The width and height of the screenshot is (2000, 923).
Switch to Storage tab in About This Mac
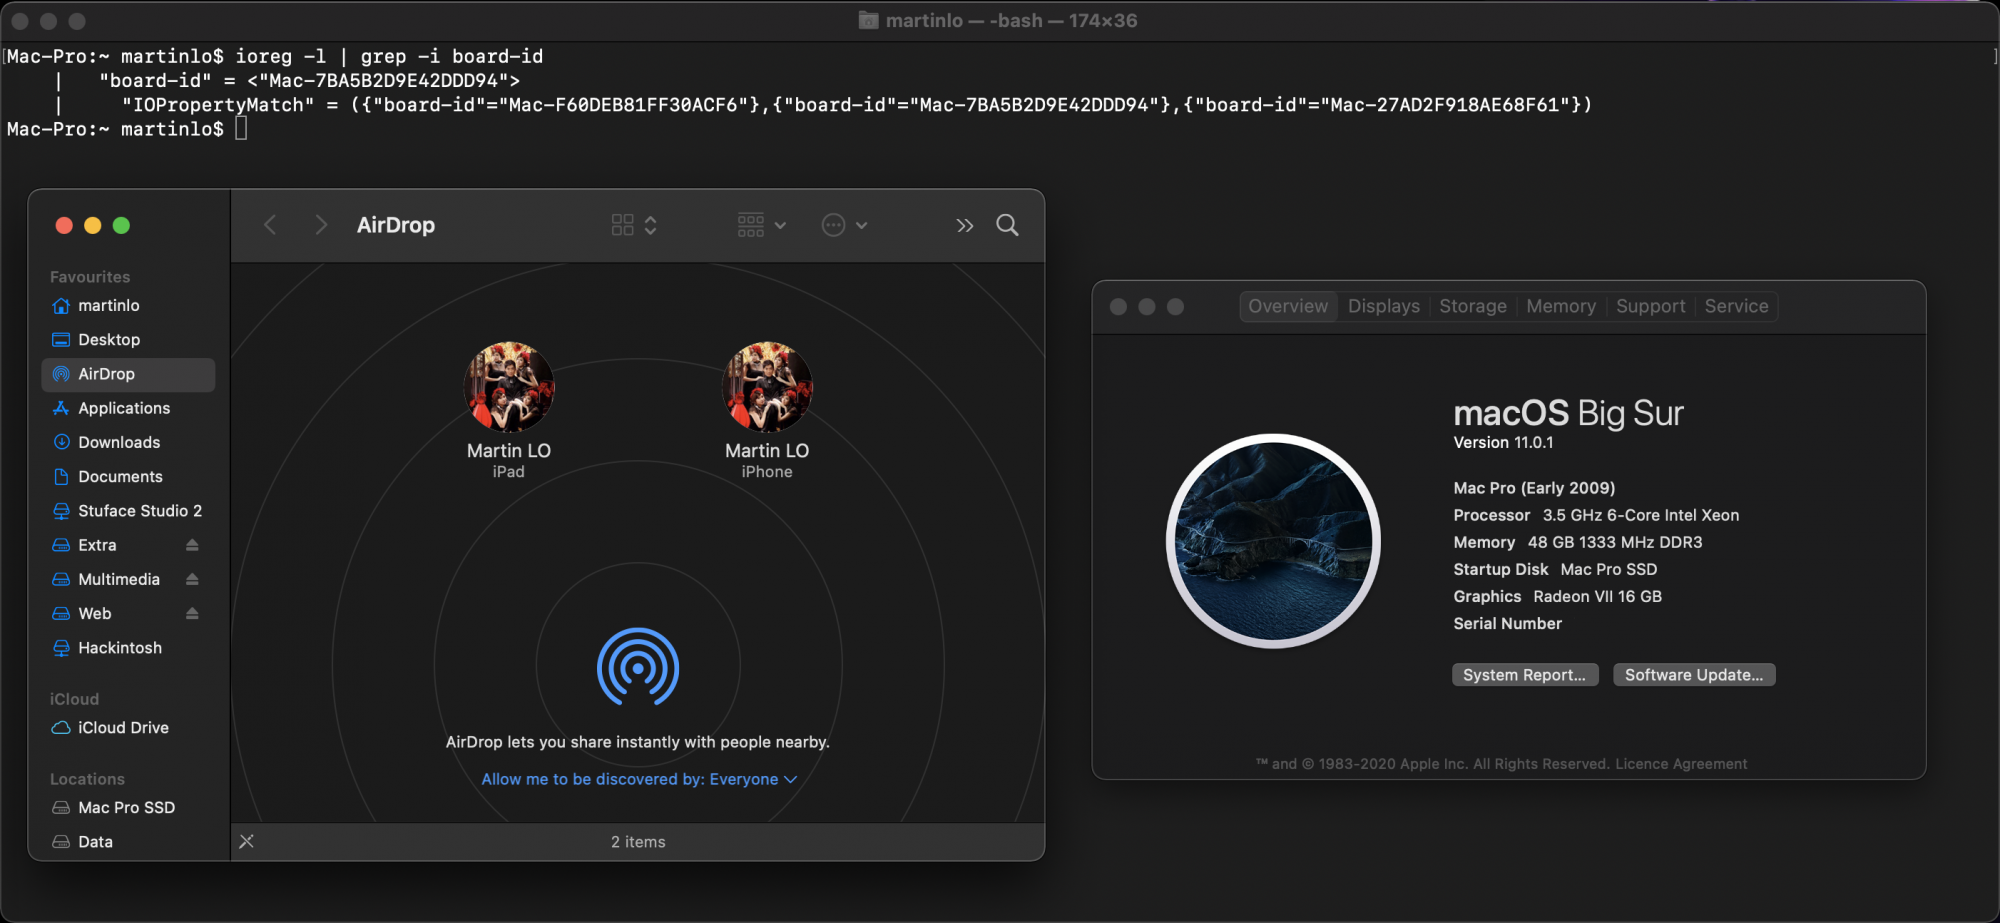[x=1473, y=306]
